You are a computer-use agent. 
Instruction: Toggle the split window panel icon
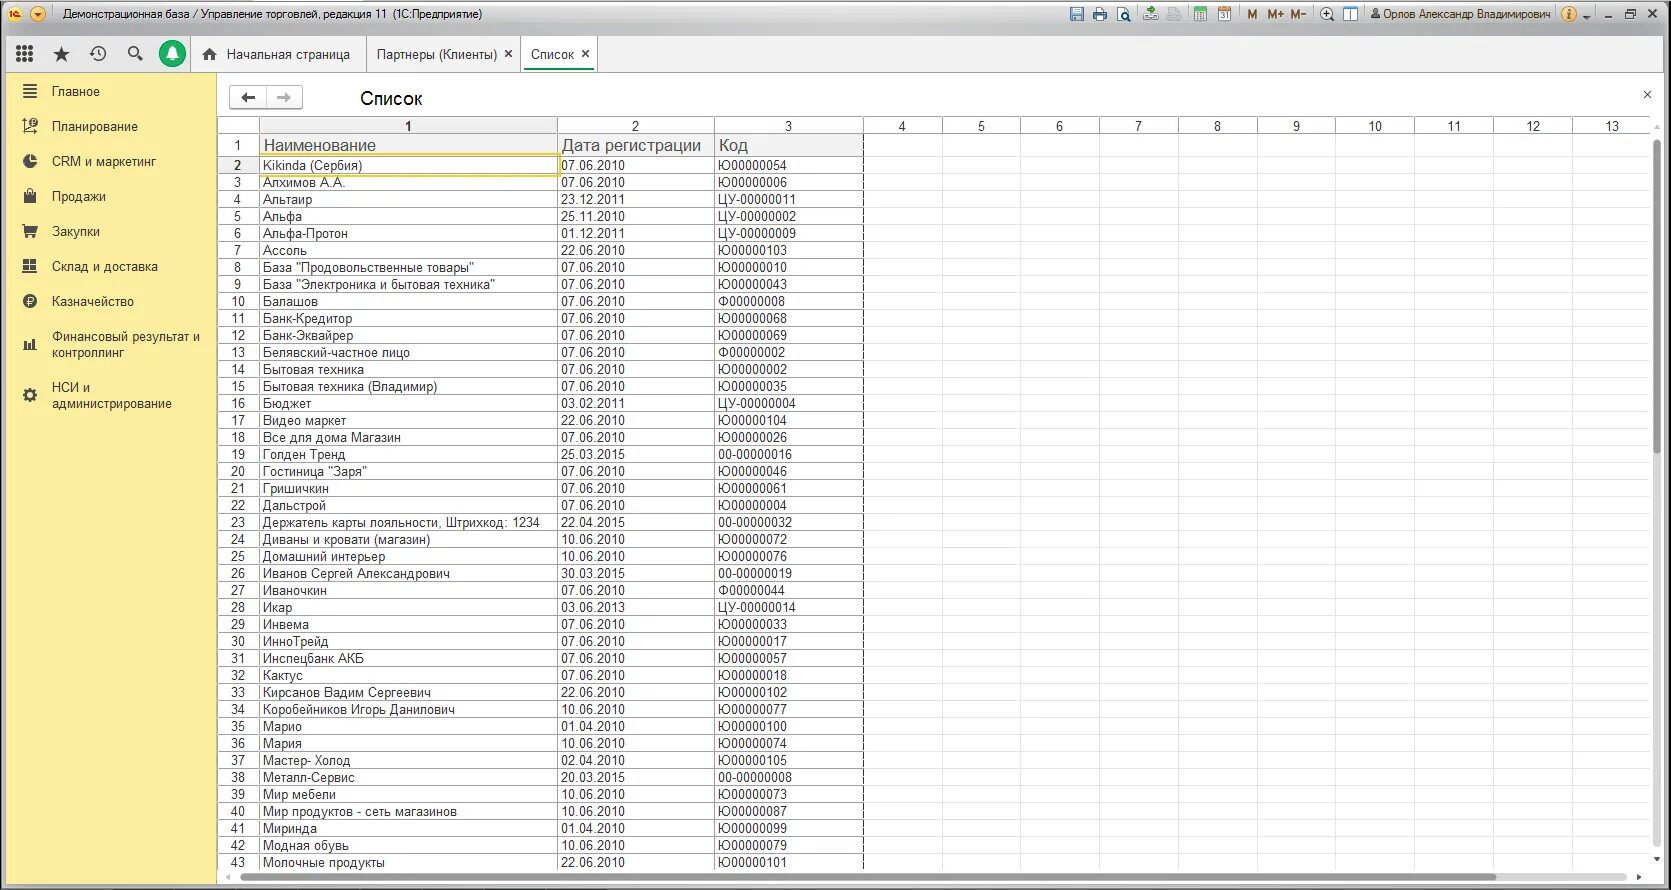(1350, 14)
